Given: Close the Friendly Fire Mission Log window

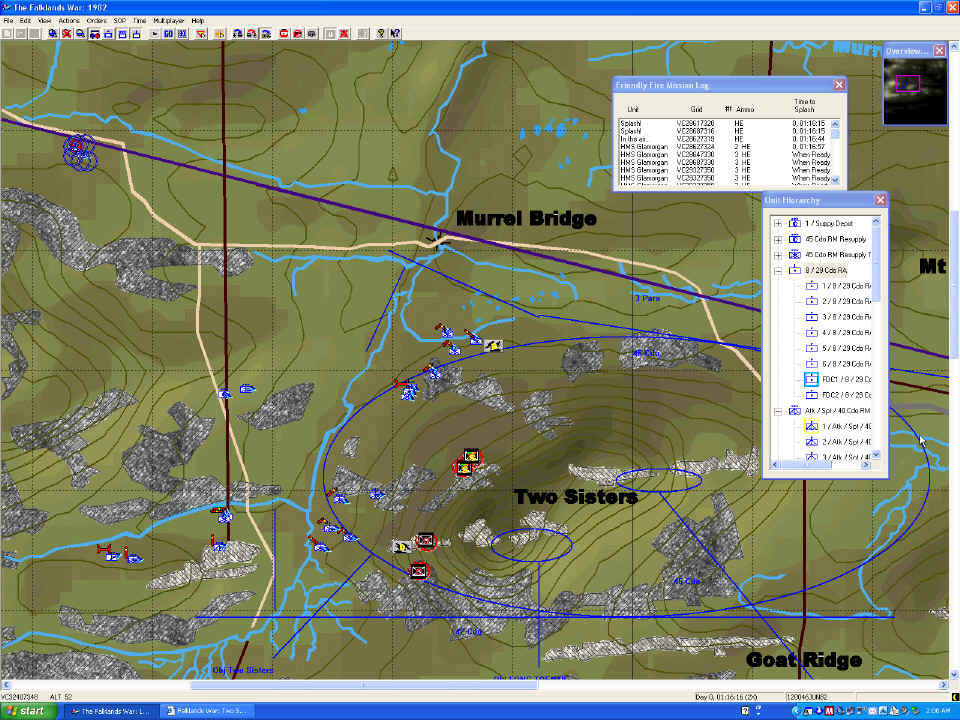Looking at the screenshot, I should click(x=839, y=85).
